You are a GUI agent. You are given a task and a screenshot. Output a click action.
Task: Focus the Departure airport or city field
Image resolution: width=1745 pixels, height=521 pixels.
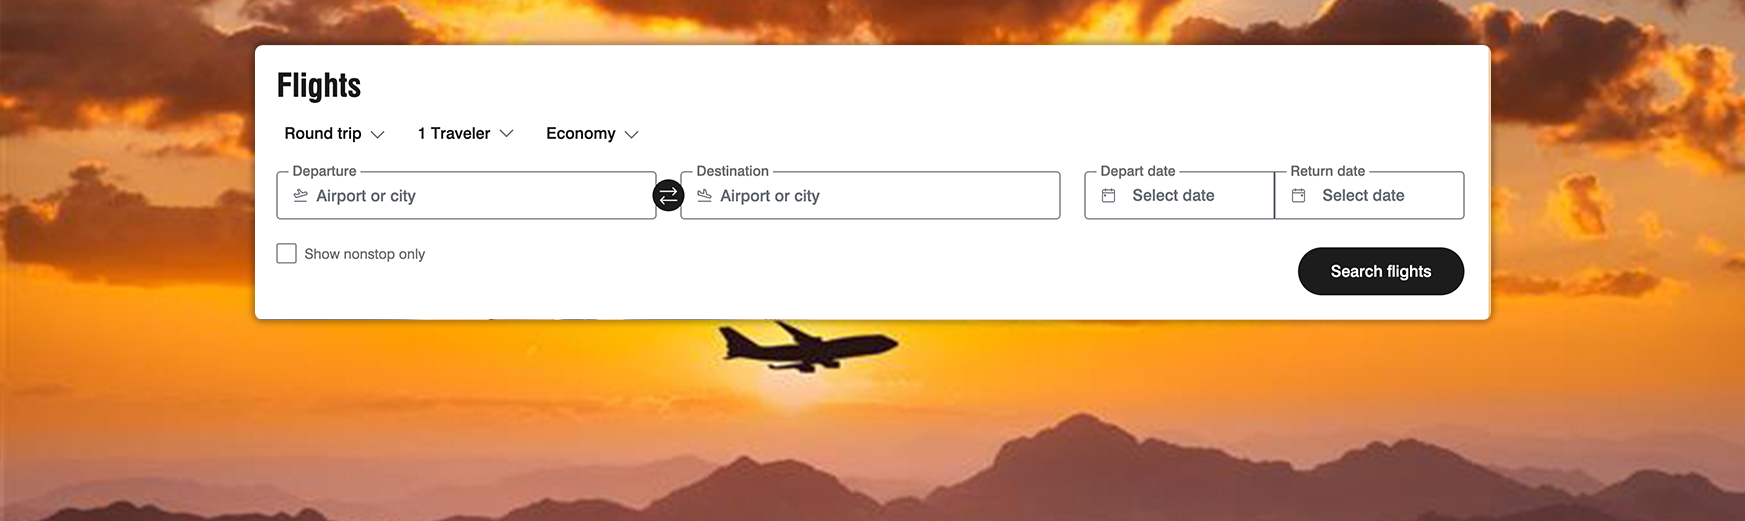point(466,195)
